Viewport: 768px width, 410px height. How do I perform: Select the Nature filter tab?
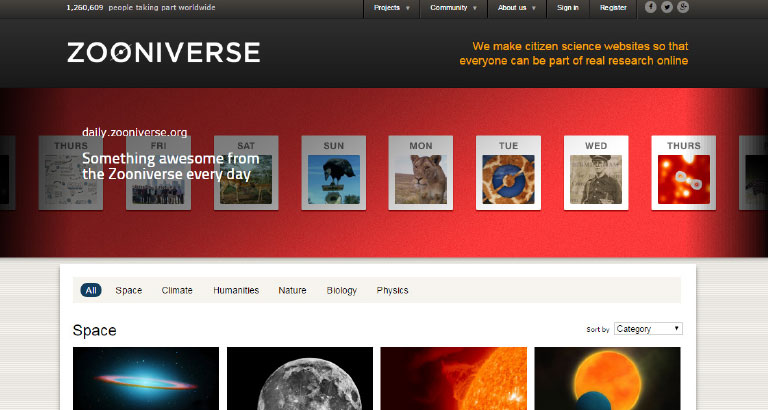point(292,290)
